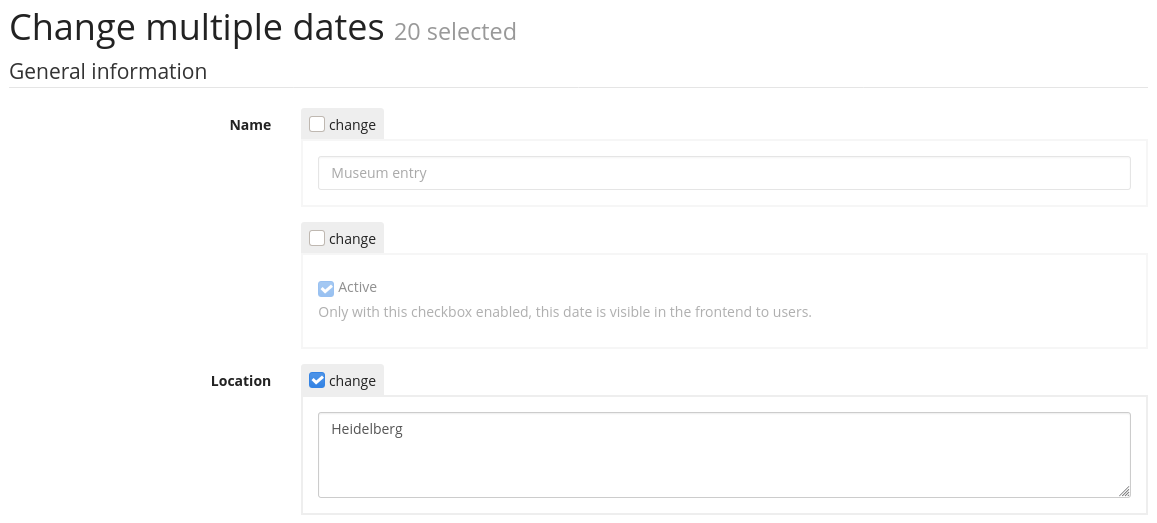Toggle the Active checkbox
The width and height of the screenshot is (1157, 523).
326,288
